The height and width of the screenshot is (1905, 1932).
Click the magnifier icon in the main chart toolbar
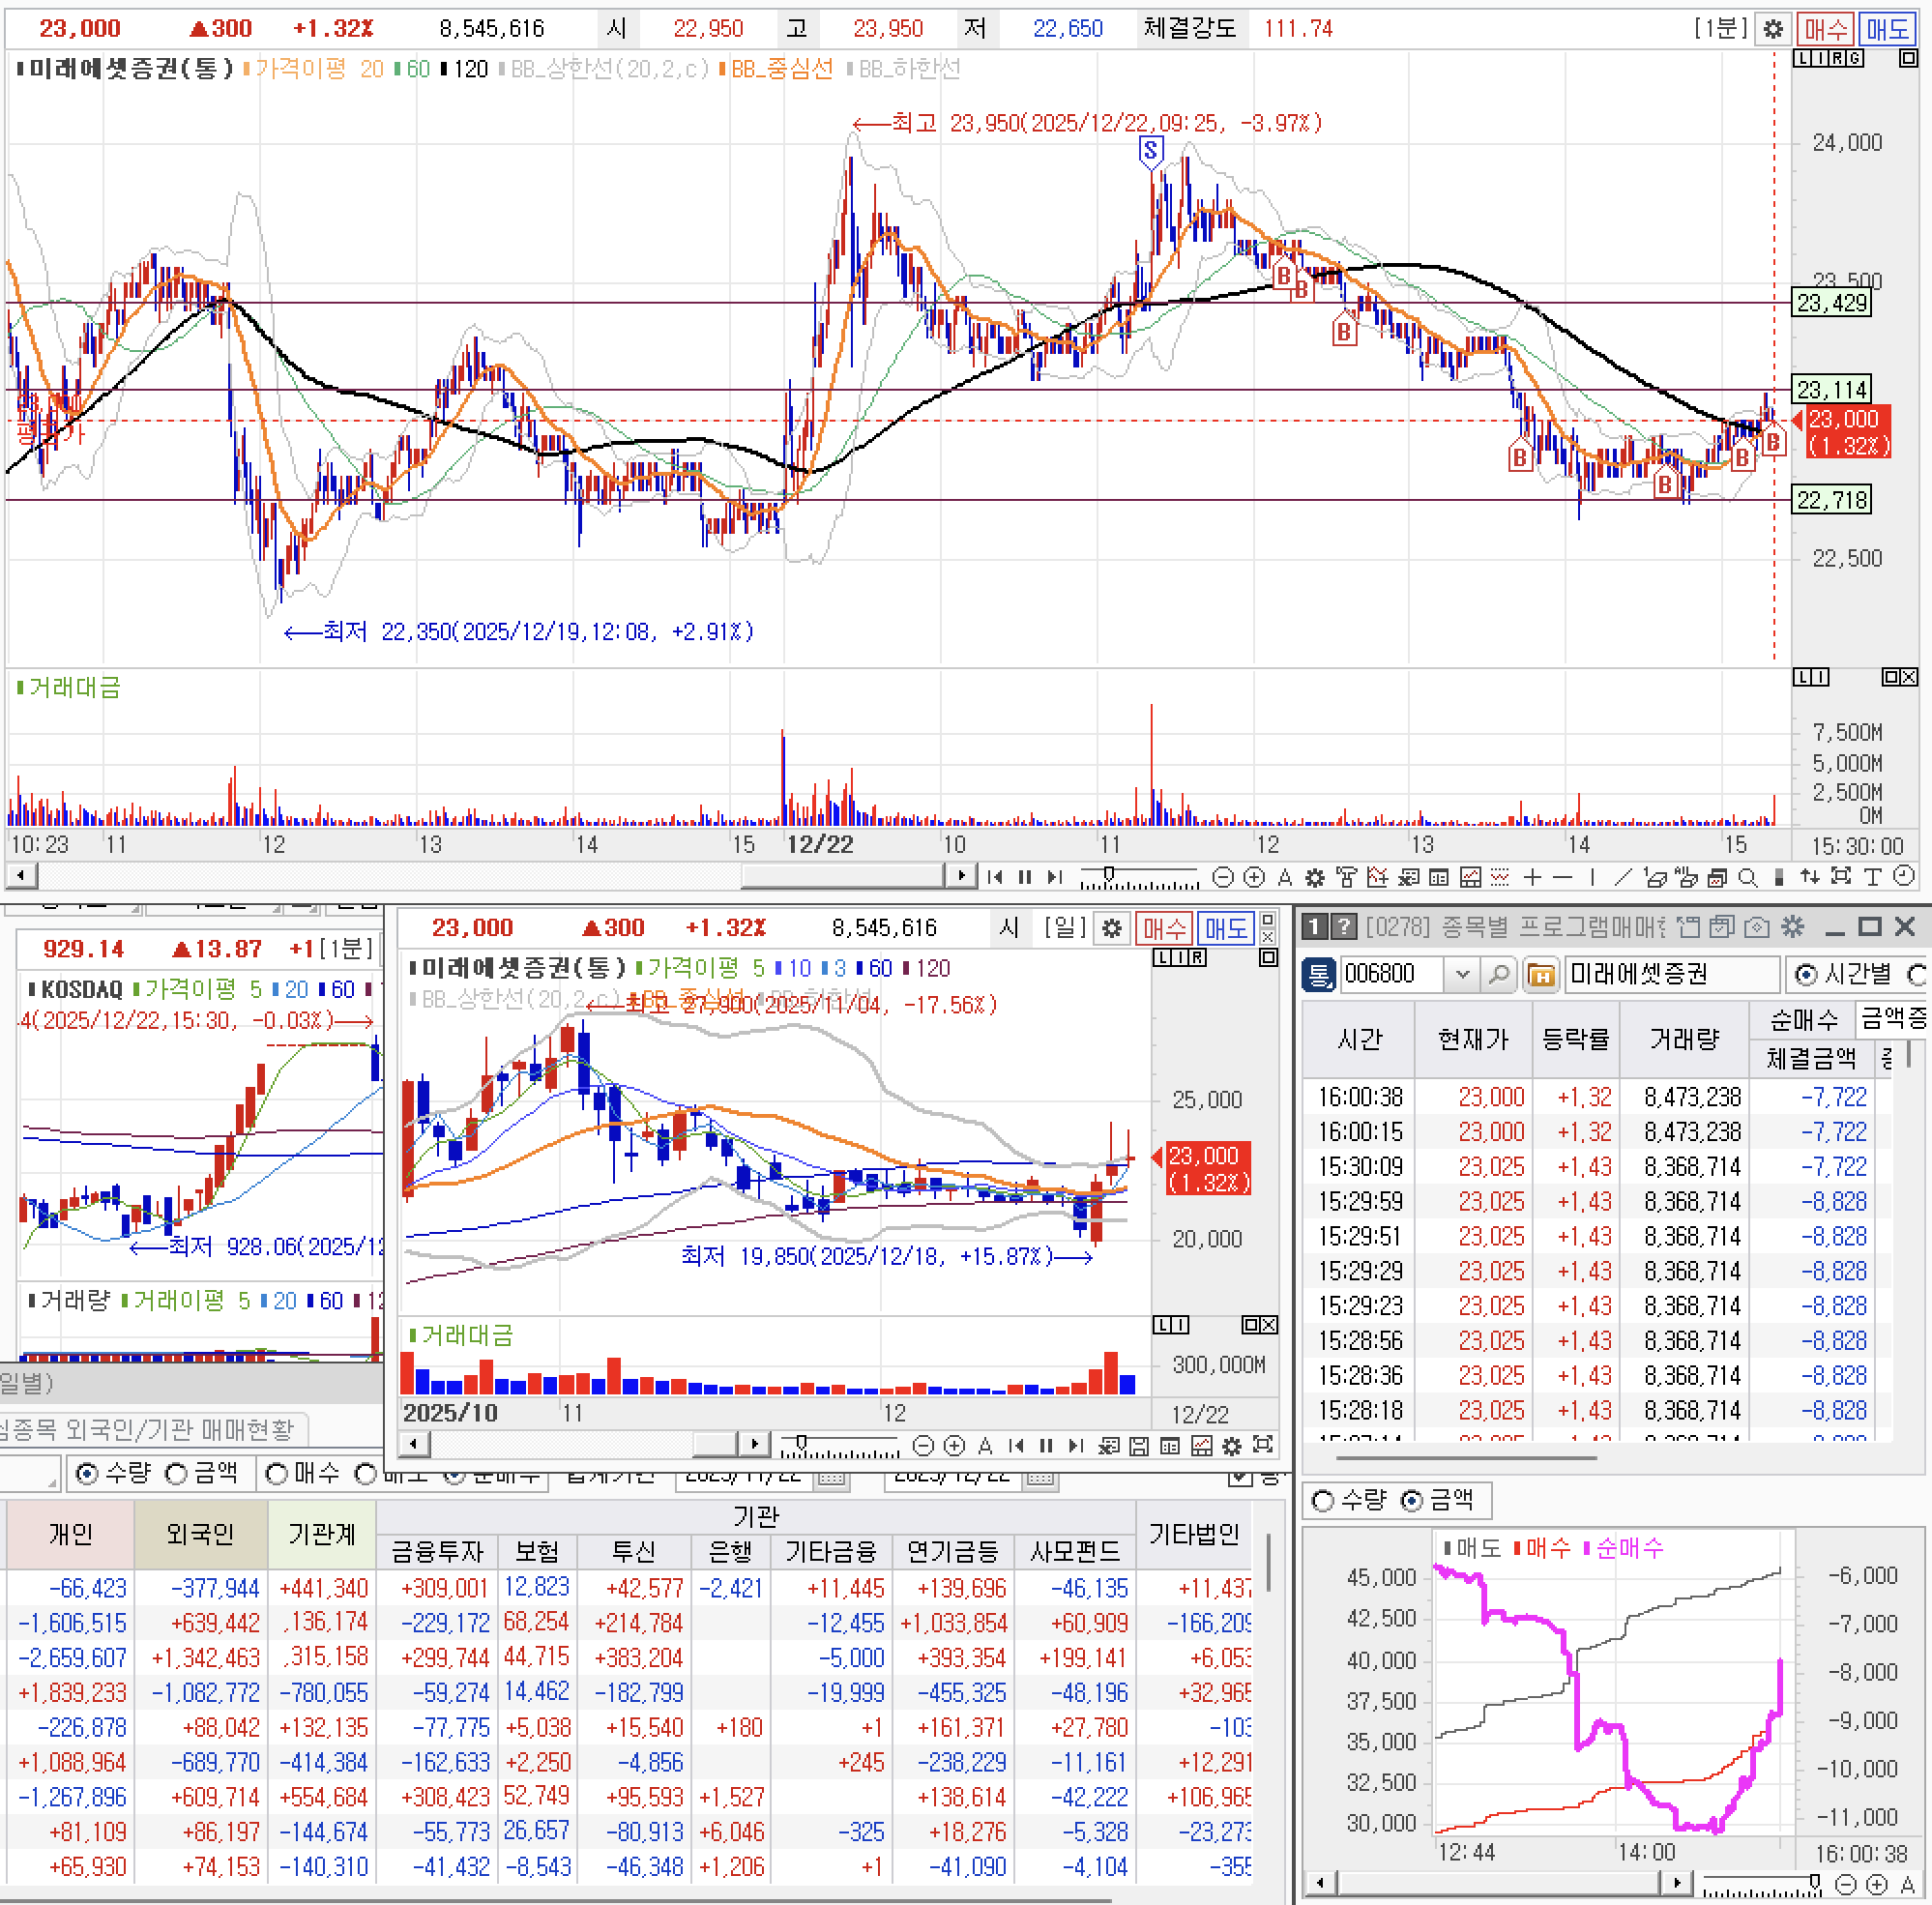tap(1747, 877)
